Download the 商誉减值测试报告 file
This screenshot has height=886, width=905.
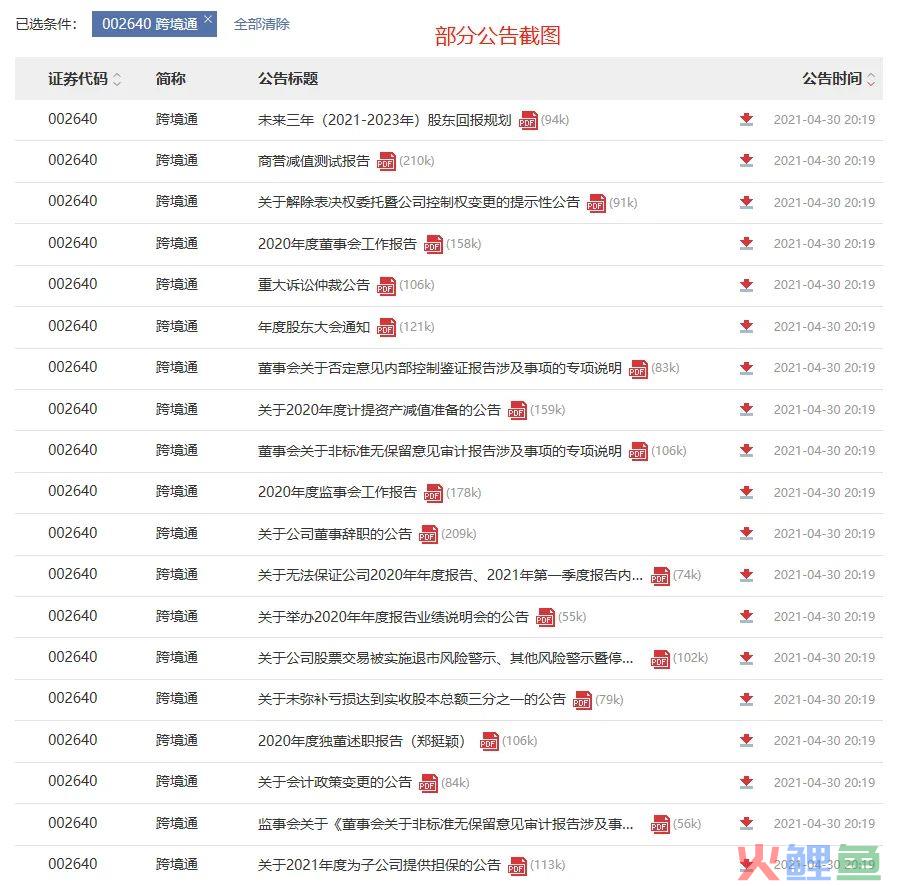tap(746, 160)
